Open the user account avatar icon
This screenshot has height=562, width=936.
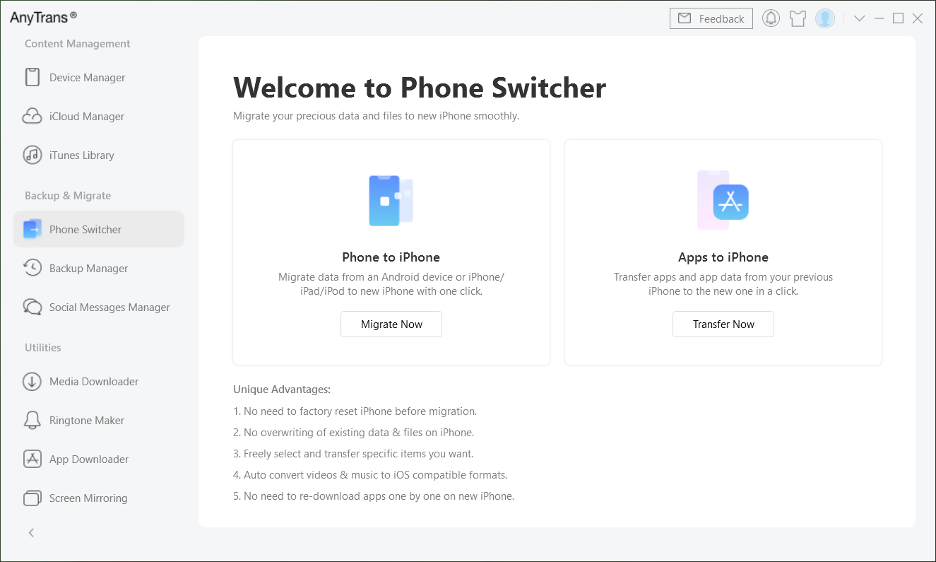825,19
